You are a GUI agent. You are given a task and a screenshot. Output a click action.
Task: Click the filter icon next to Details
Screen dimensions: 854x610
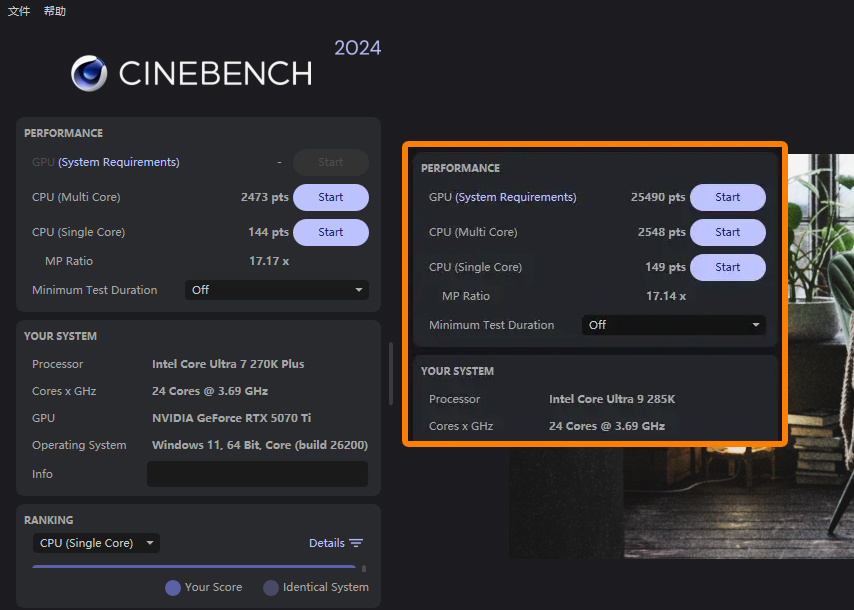point(356,543)
